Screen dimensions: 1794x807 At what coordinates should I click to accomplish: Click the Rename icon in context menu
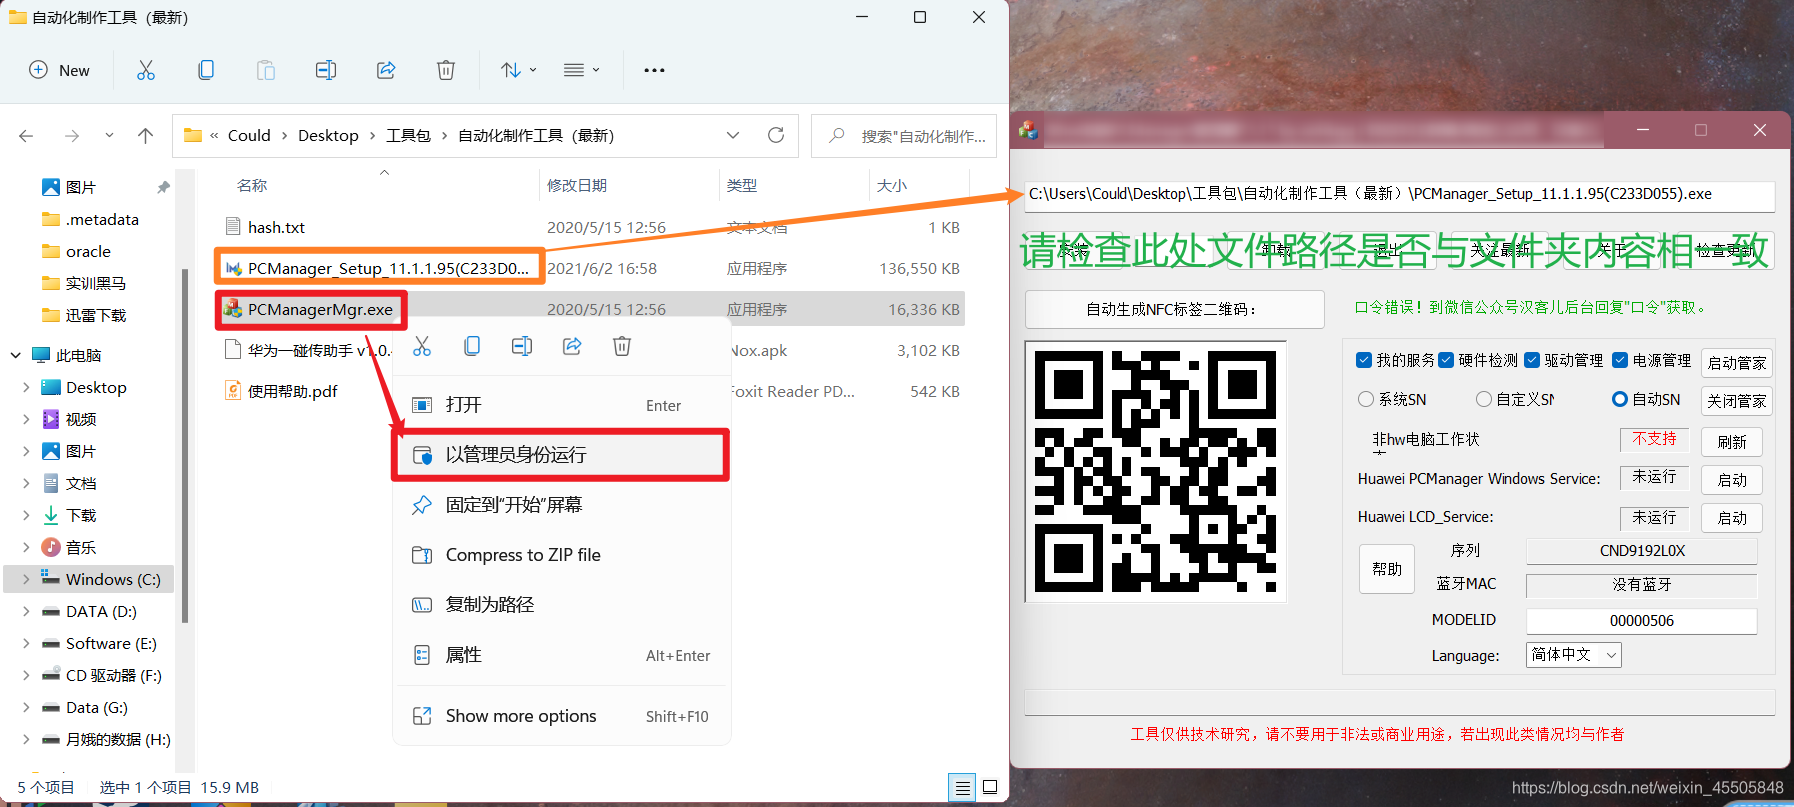(522, 347)
